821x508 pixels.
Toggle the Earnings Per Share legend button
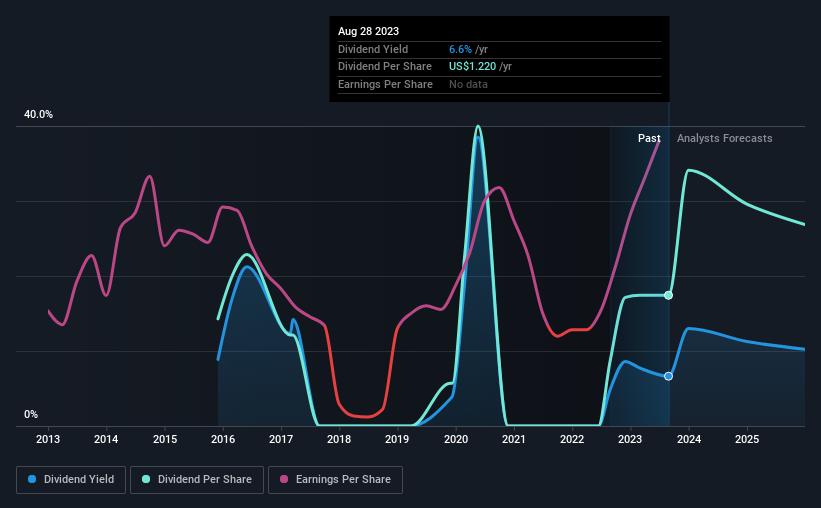coord(335,480)
